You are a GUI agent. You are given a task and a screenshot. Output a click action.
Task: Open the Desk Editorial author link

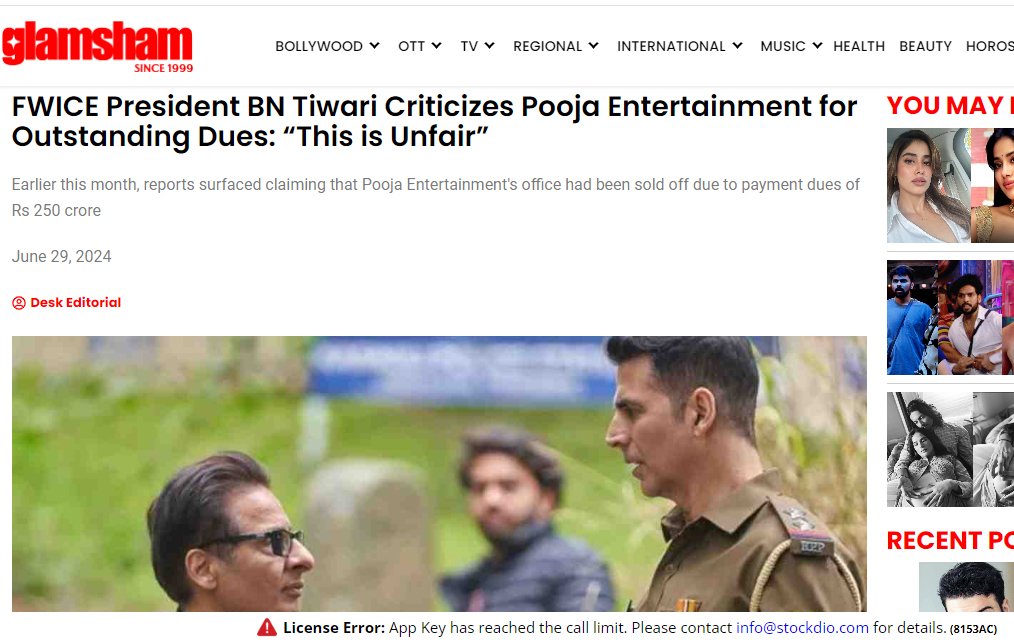pos(76,303)
